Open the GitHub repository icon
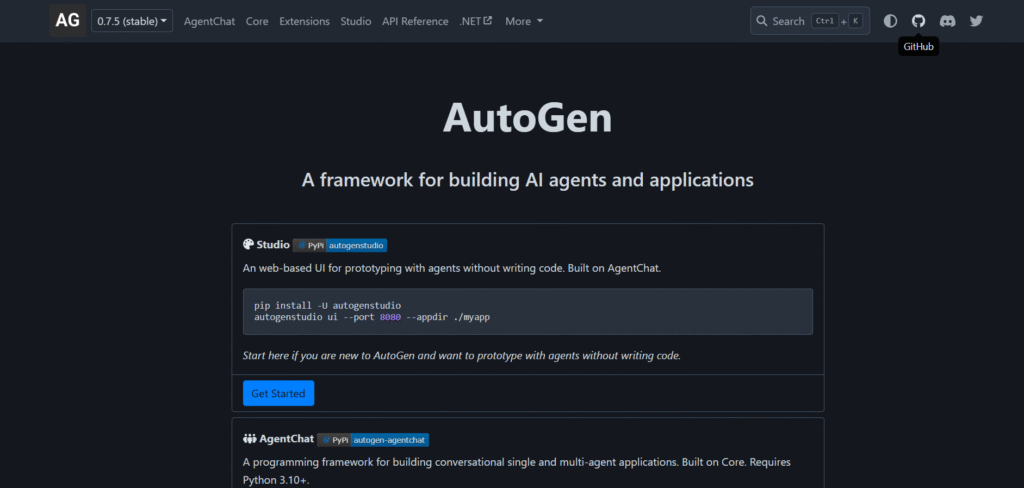Image resolution: width=1024 pixels, height=488 pixels. click(918, 21)
